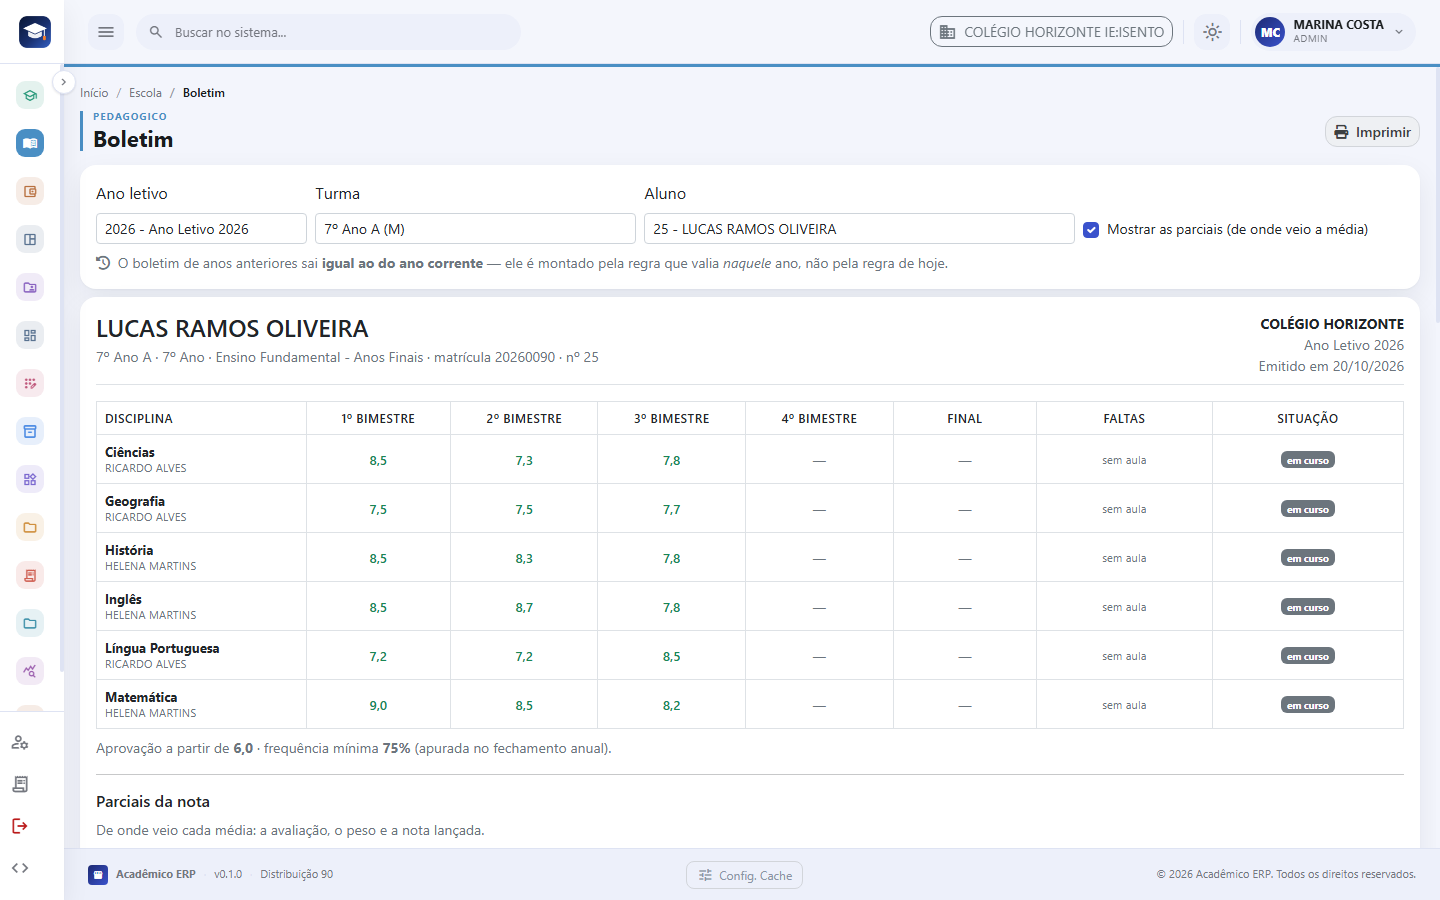Image resolution: width=1440 pixels, height=900 pixels.
Task: Open the violet shapes grid sidebar icon
Action: point(30,479)
